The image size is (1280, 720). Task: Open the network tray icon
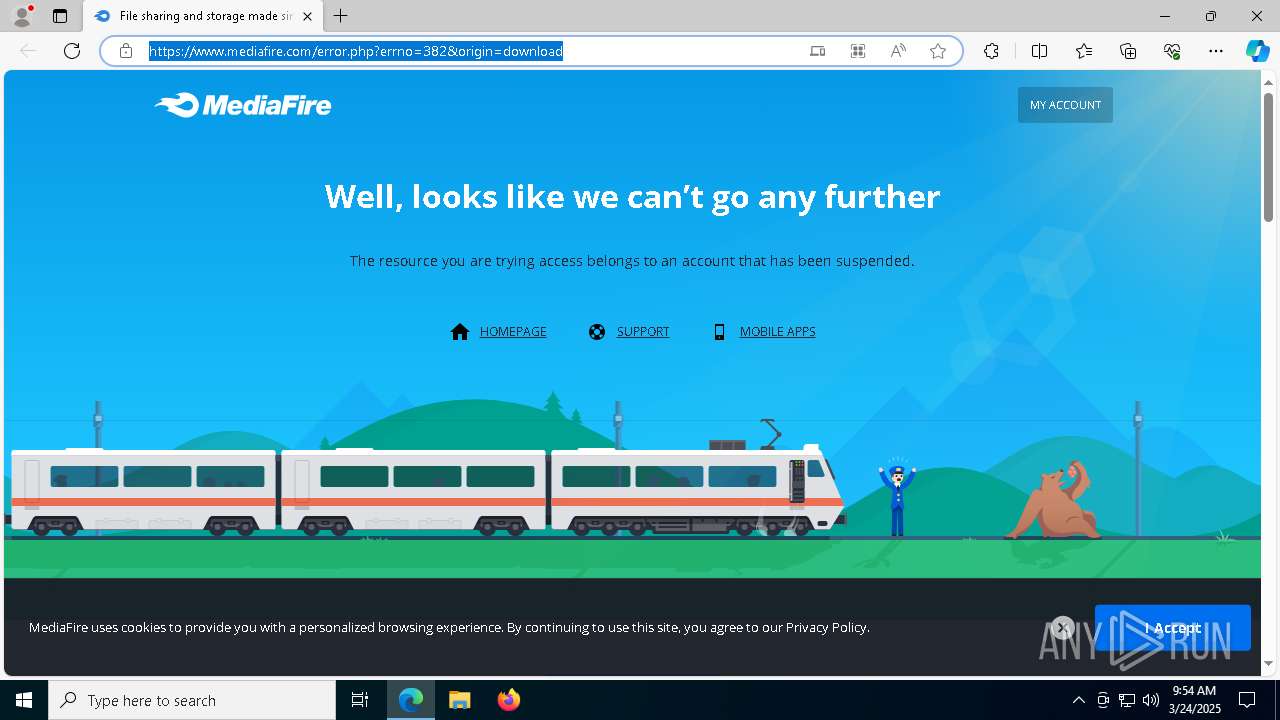click(1127, 700)
